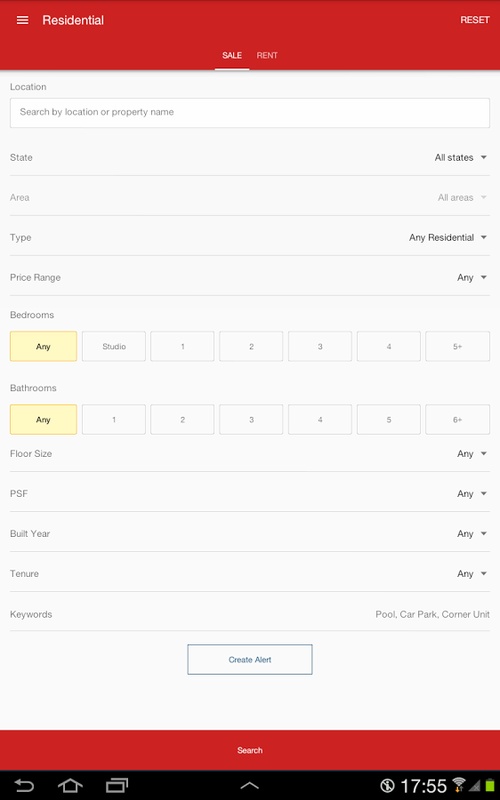The image size is (500, 800).
Task: Tap the up-caret in the navigation bar
Action: (249, 786)
